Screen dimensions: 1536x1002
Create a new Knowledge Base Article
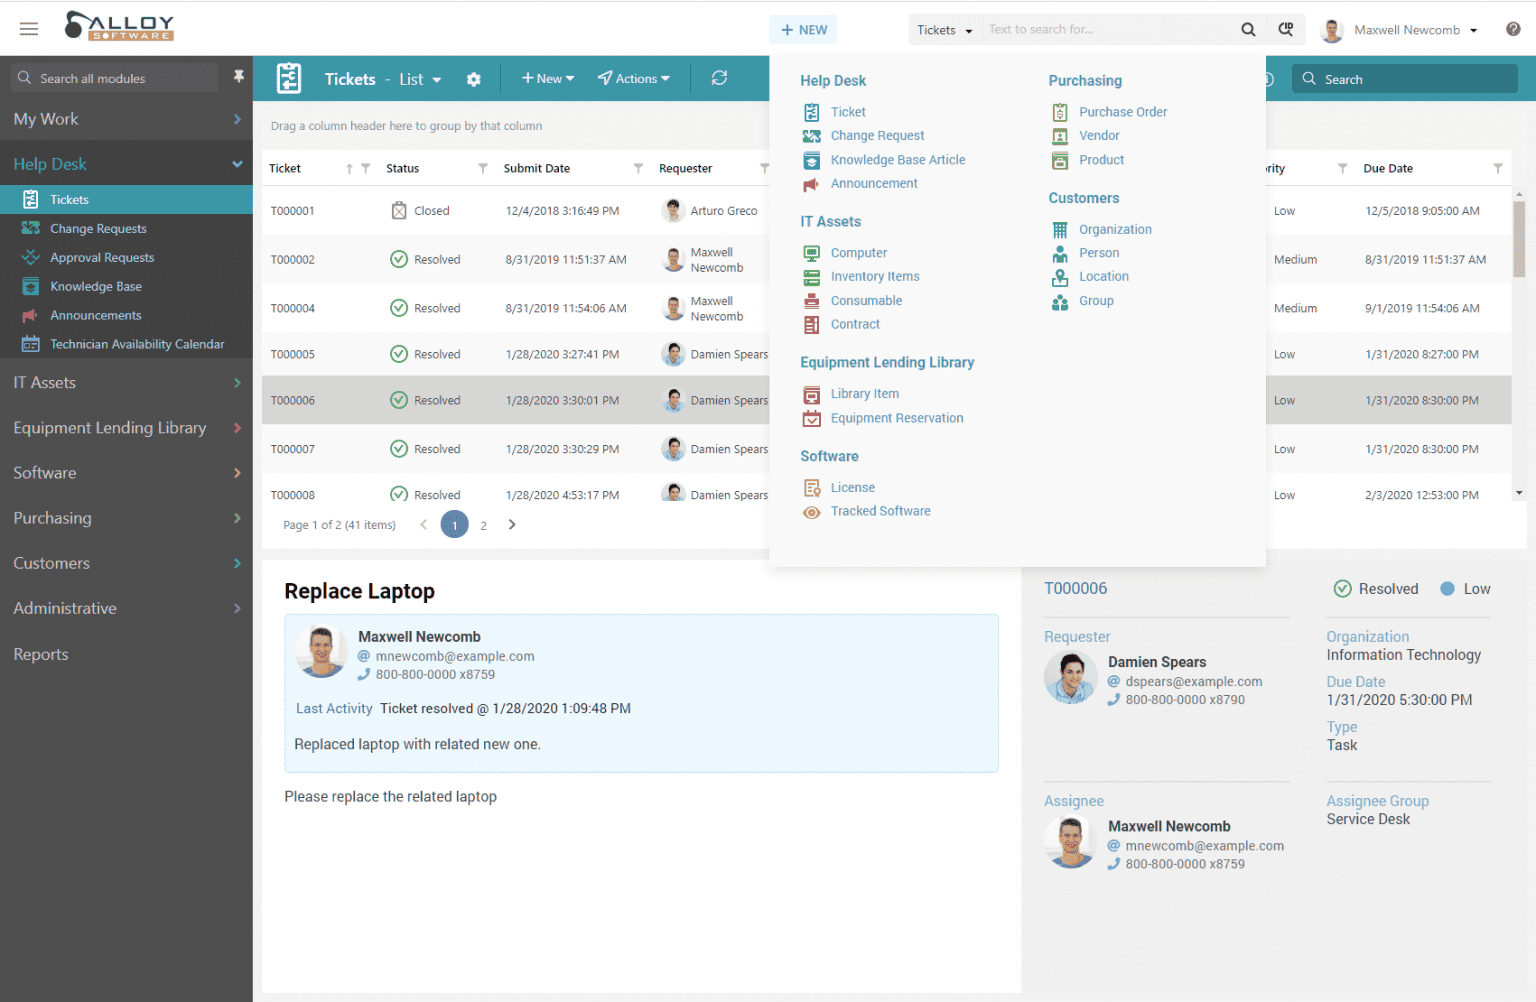[898, 159]
